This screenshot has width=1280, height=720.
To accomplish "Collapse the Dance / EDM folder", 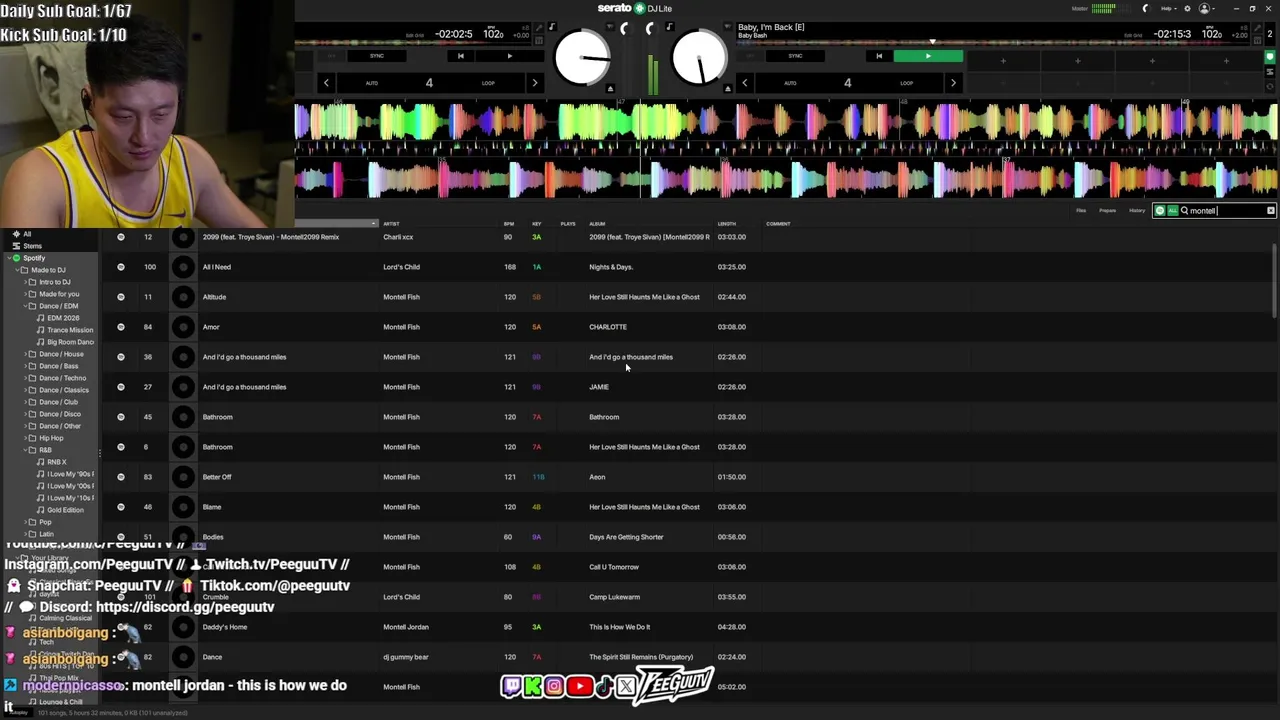I will click(x=24, y=306).
